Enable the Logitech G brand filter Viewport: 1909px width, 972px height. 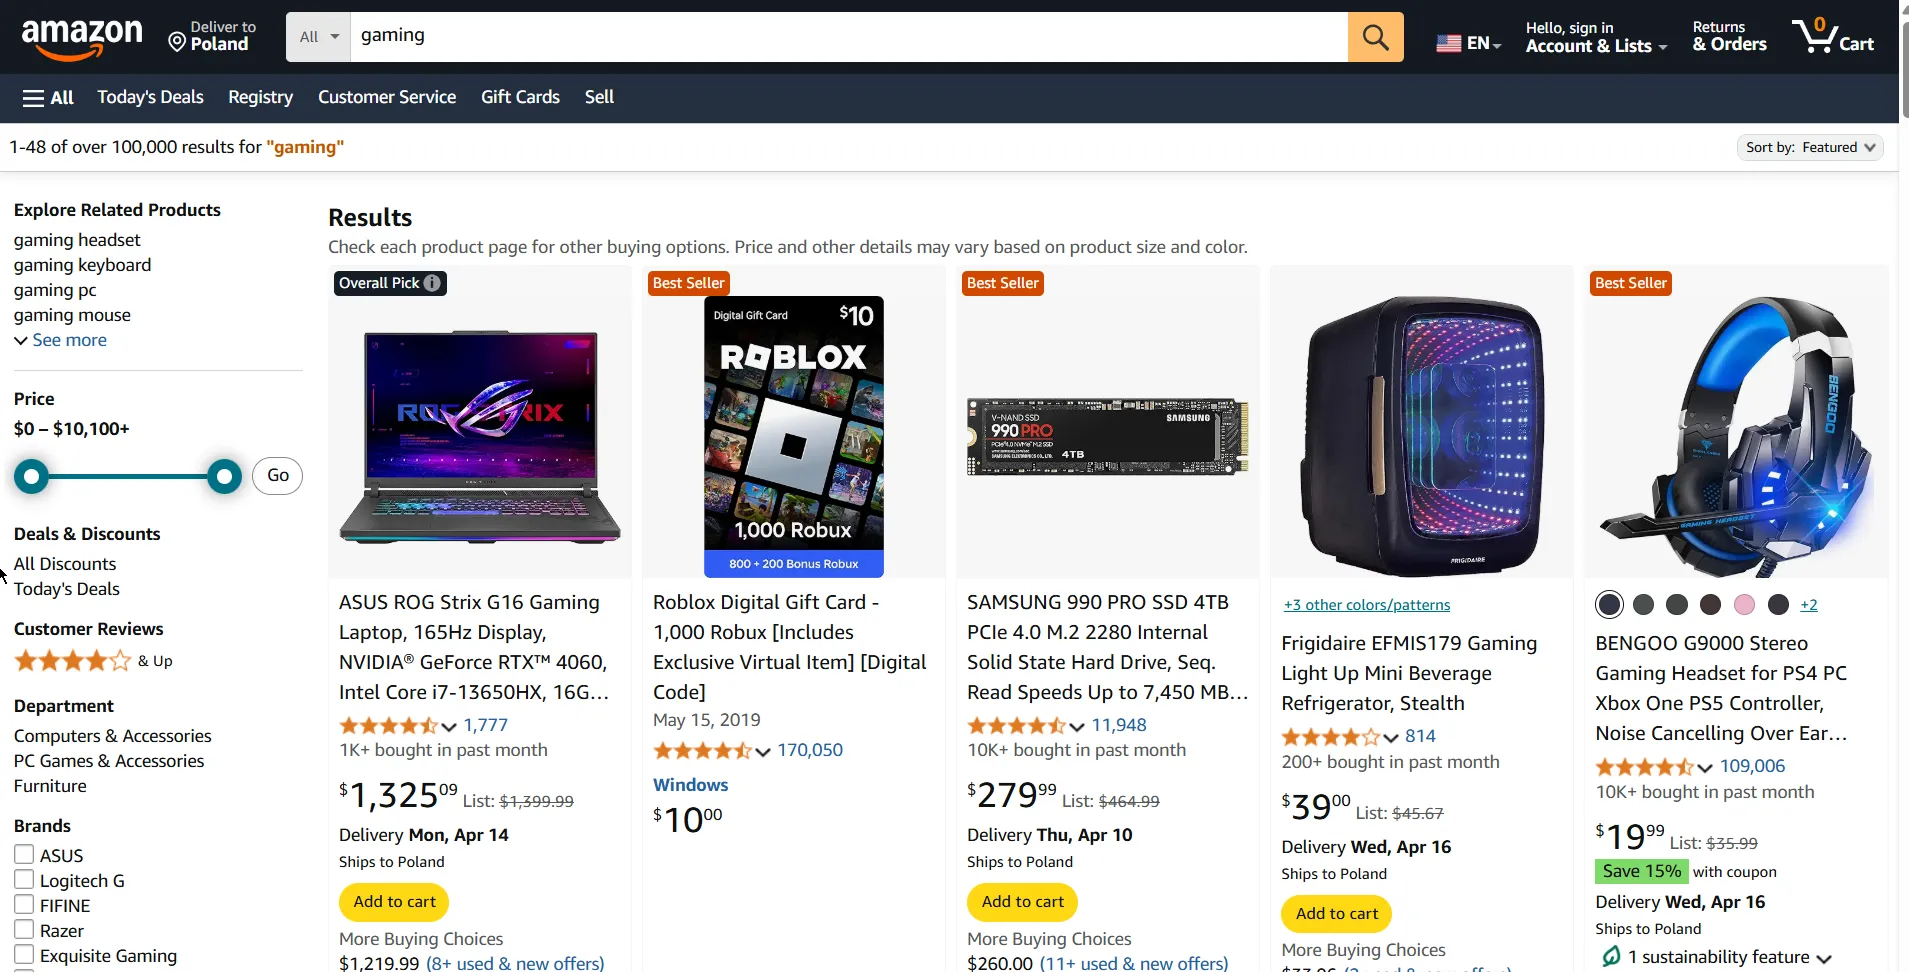[24, 880]
